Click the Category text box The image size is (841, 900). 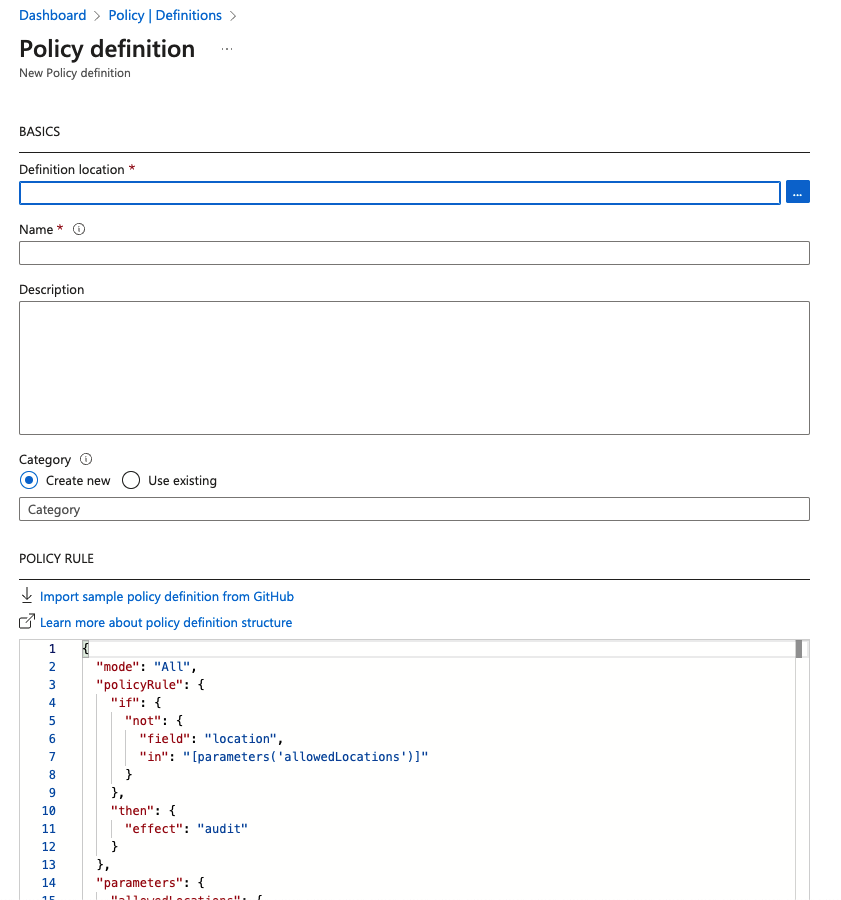pos(414,509)
